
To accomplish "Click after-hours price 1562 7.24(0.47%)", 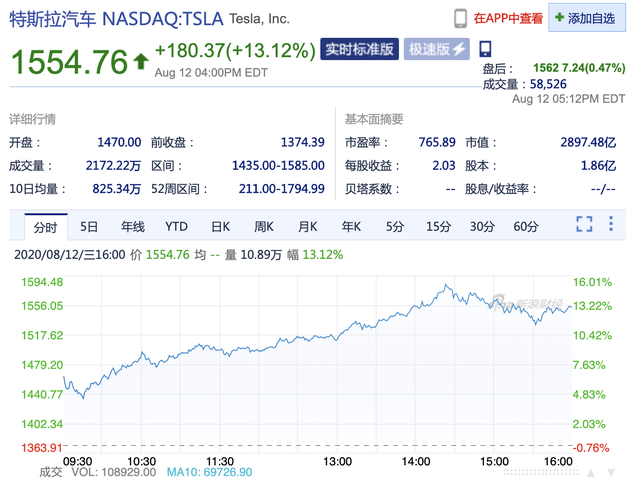I will [579, 68].
